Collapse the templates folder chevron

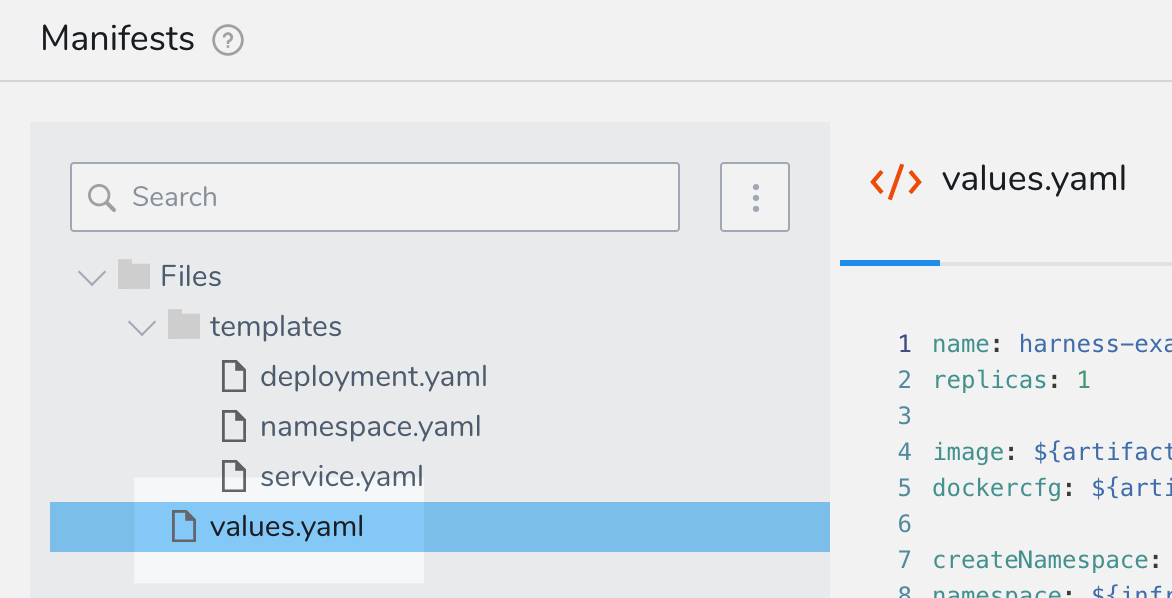point(142,328)
